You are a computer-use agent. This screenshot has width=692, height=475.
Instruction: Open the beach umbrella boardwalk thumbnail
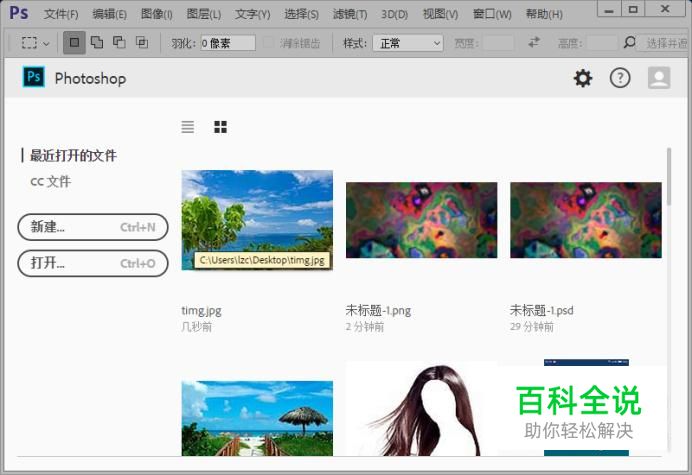click(x=257, y=418)
